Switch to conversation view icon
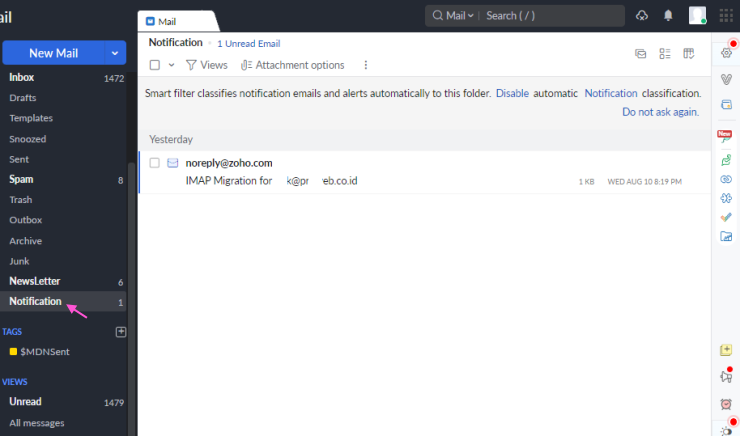Image resolution: width=740 pixels, height=436 pixels. [x=640, y=54]
